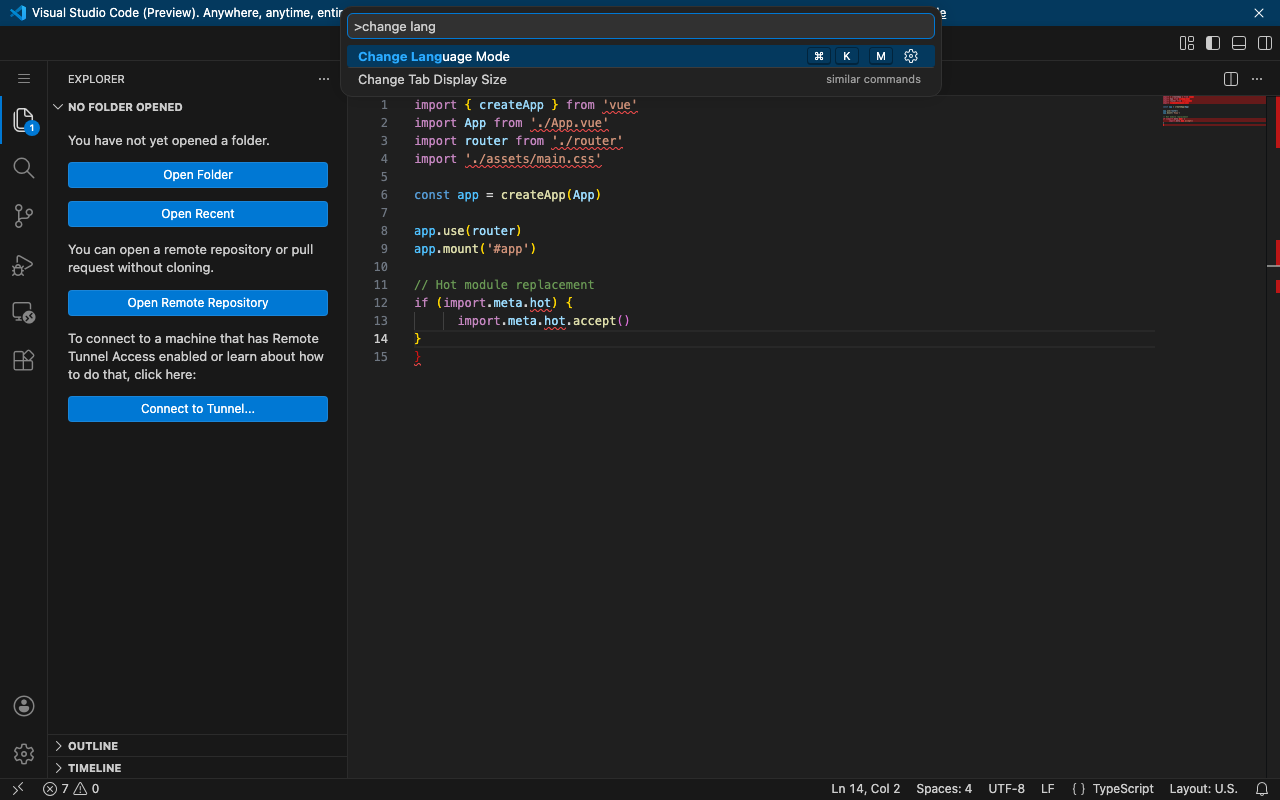Open the Run and Debug view
Screen dimensions: 1280x800
coord(24,265)
